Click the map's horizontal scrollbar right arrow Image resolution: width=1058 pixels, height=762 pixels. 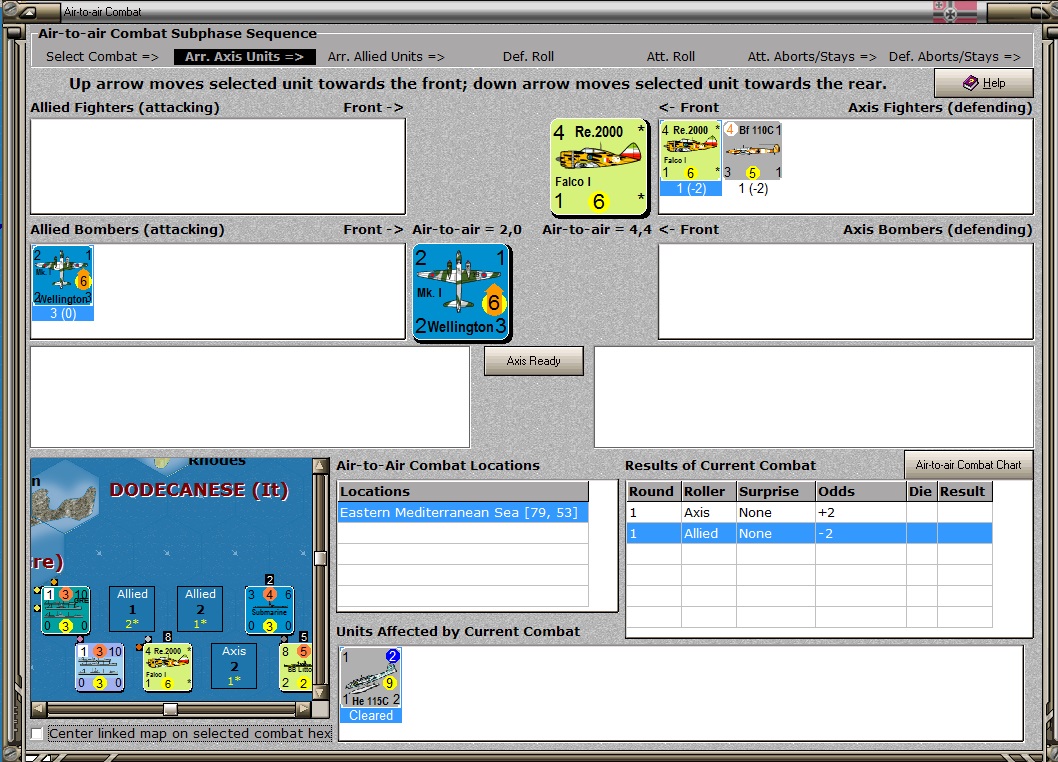pyautogui.click(x=304, y=709)
